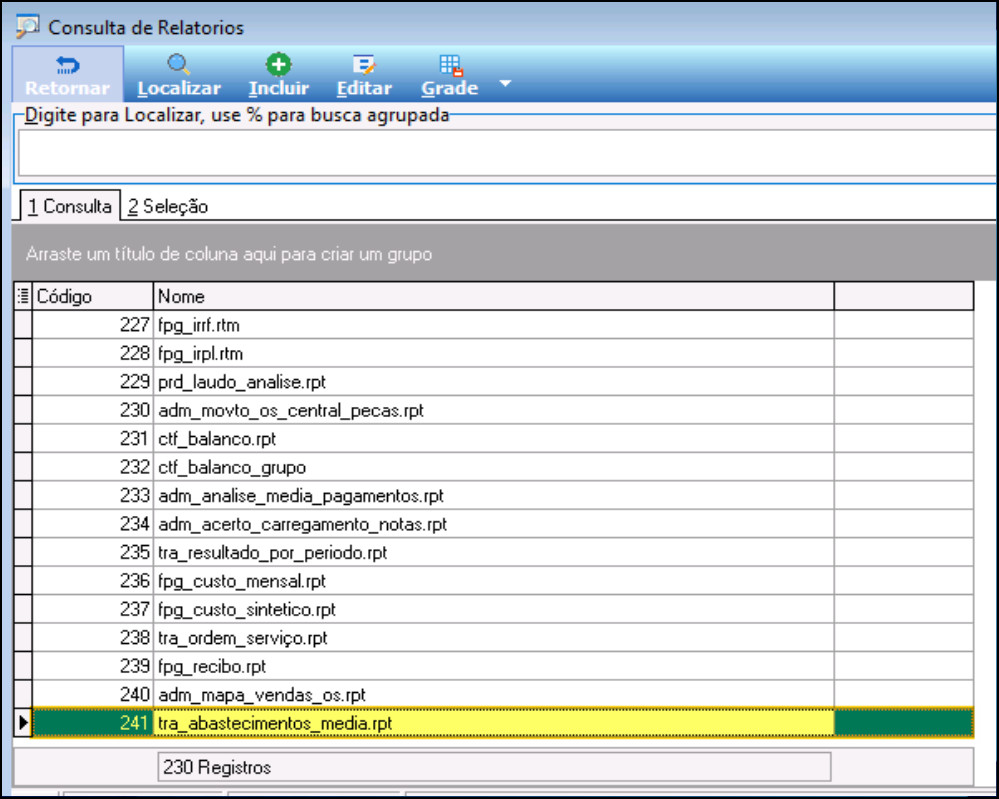
Task: Select row adm_mapa_vendas_os.rpt
Action: point(494,695)
